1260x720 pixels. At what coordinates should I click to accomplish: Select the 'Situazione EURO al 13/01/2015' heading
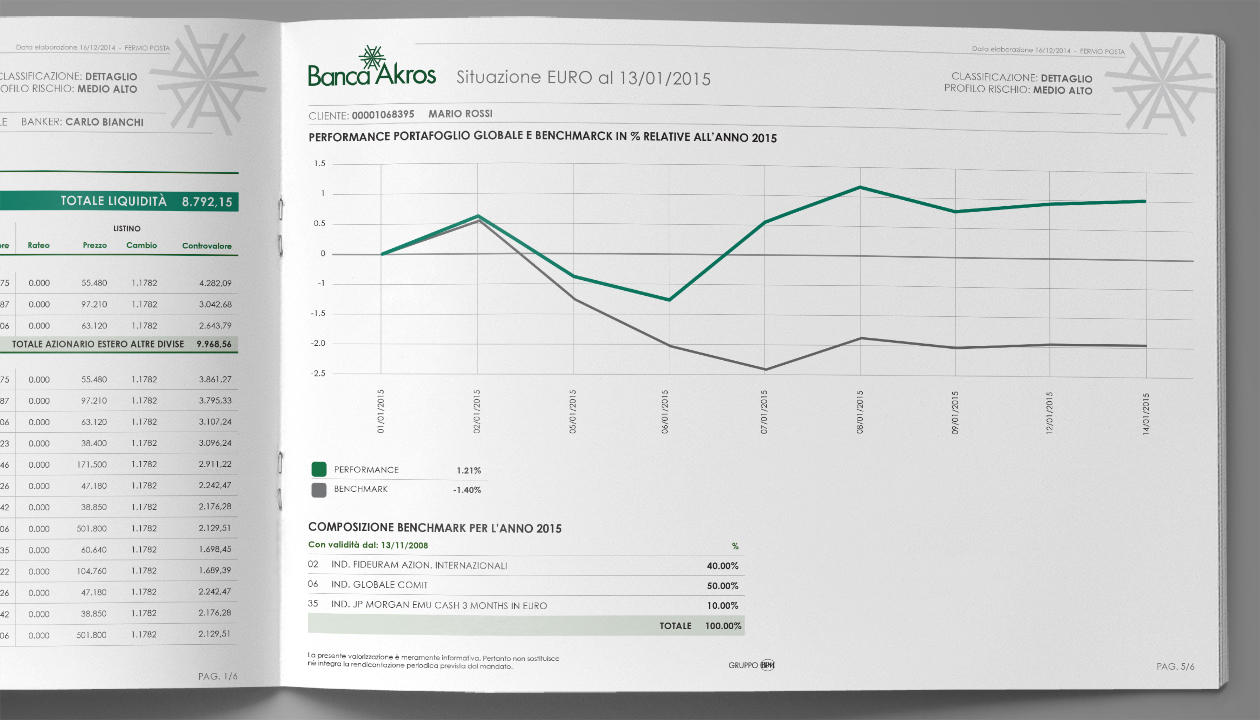tap(583, 78)
